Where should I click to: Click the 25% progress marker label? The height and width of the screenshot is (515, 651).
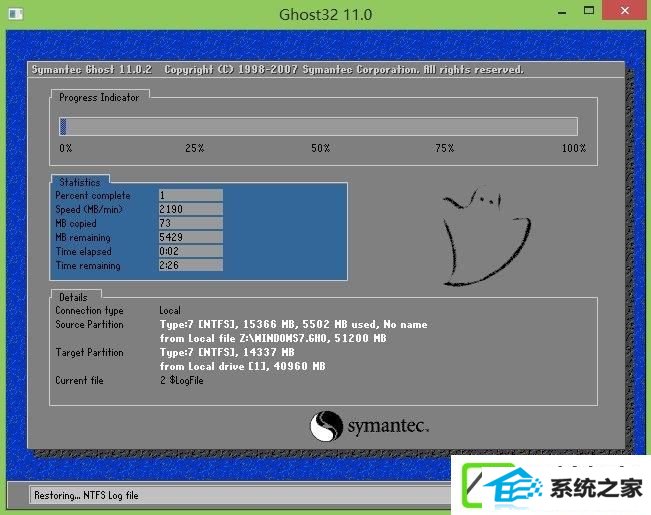195,148
